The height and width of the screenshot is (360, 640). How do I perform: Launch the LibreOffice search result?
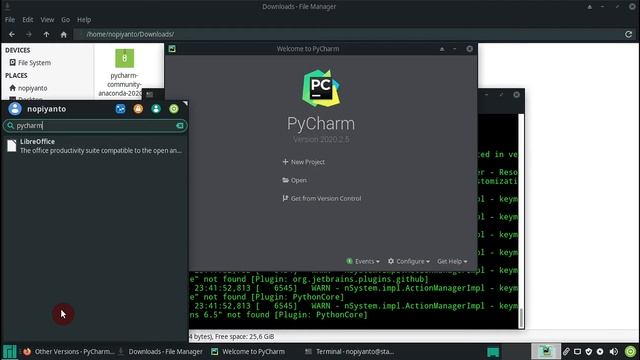point(95,146)
